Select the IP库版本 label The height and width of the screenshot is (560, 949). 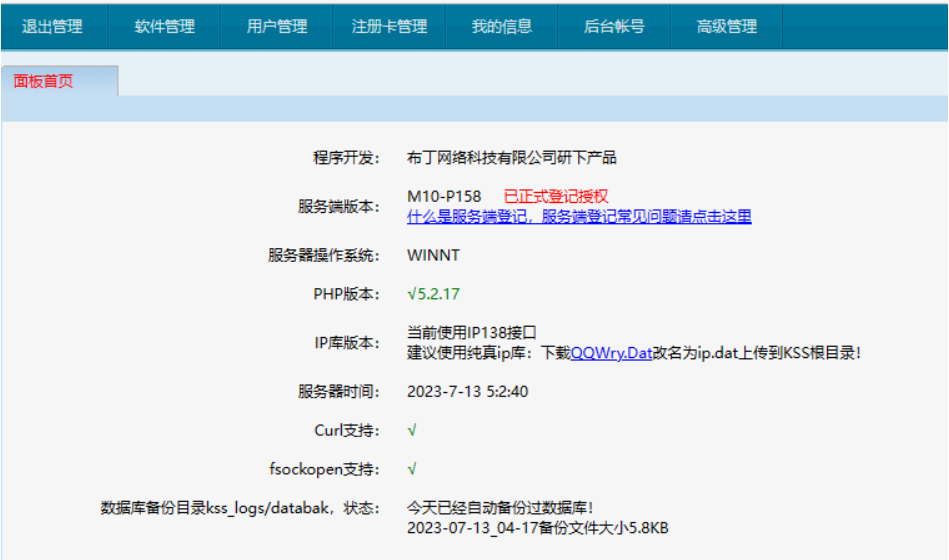pyautogui.click(x=347, y=343)
